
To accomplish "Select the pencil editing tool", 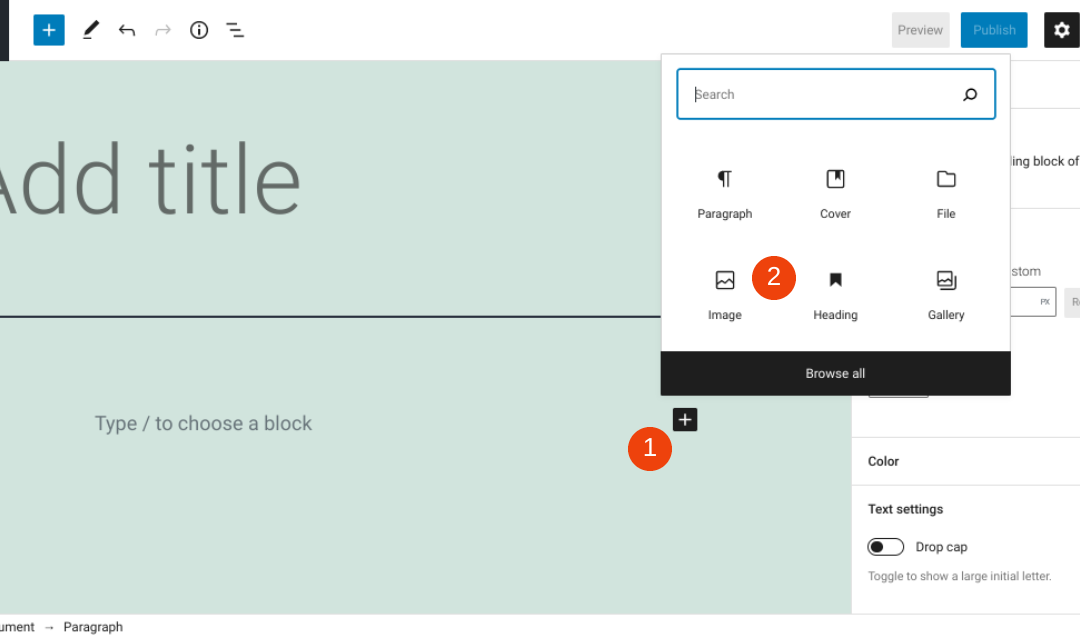I will (x=90, y=30).
